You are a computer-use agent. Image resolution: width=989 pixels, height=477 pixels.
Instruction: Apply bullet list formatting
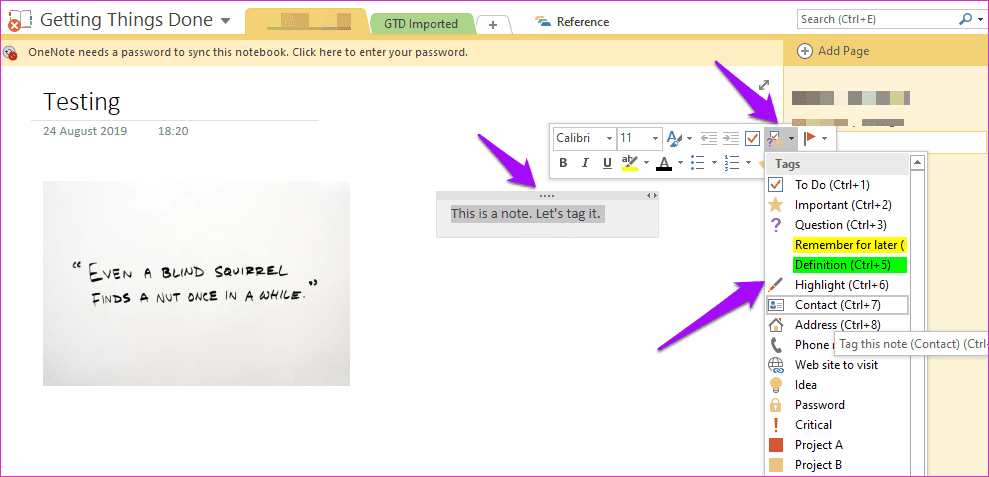tap(698, 163)
